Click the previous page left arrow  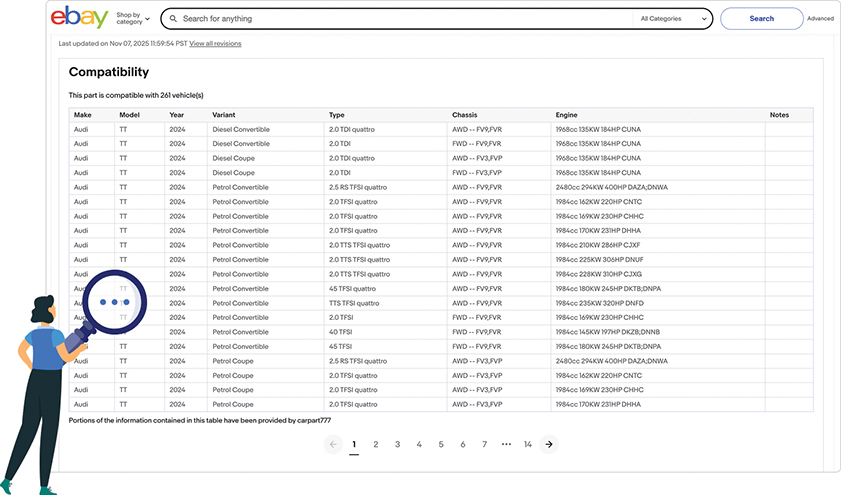tap(333, 444)
